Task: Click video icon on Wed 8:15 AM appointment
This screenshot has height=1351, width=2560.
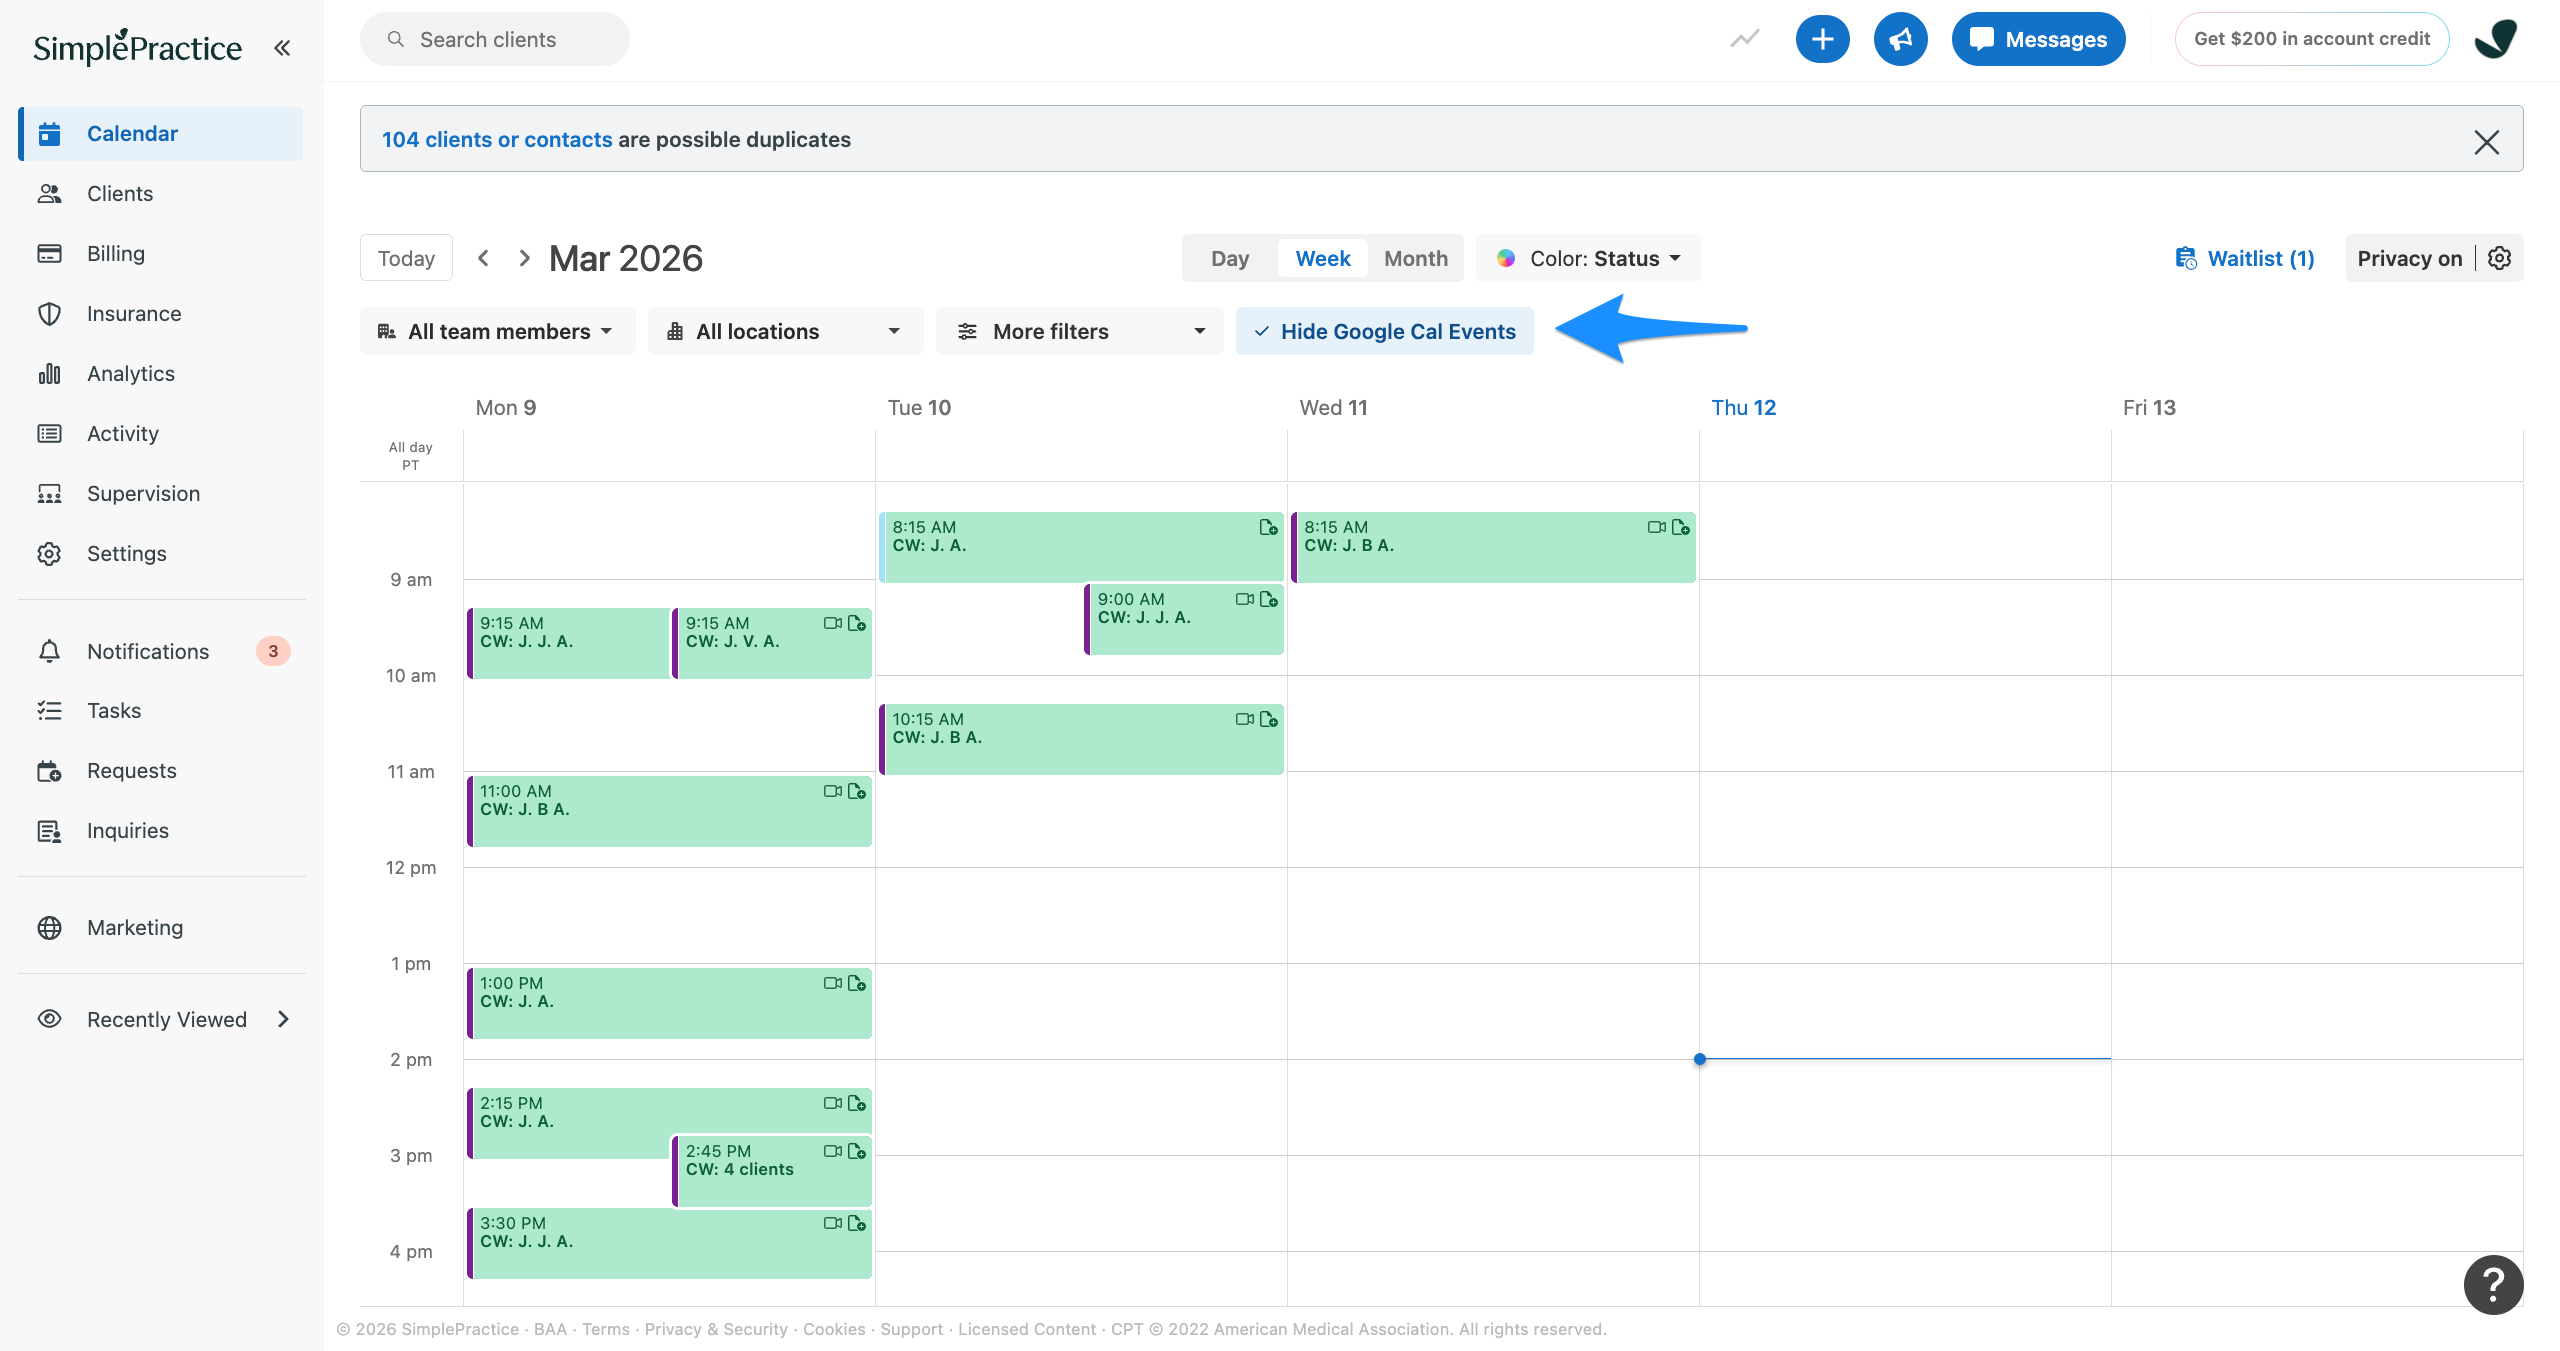Action: [x=1656, y=527]
